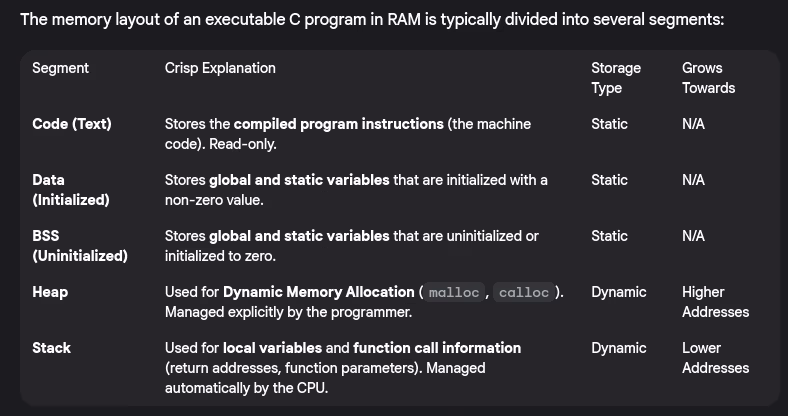Click the malloc code chip
Image resolution: width=788 pixels, height=416 pixels.
(452, 293)
